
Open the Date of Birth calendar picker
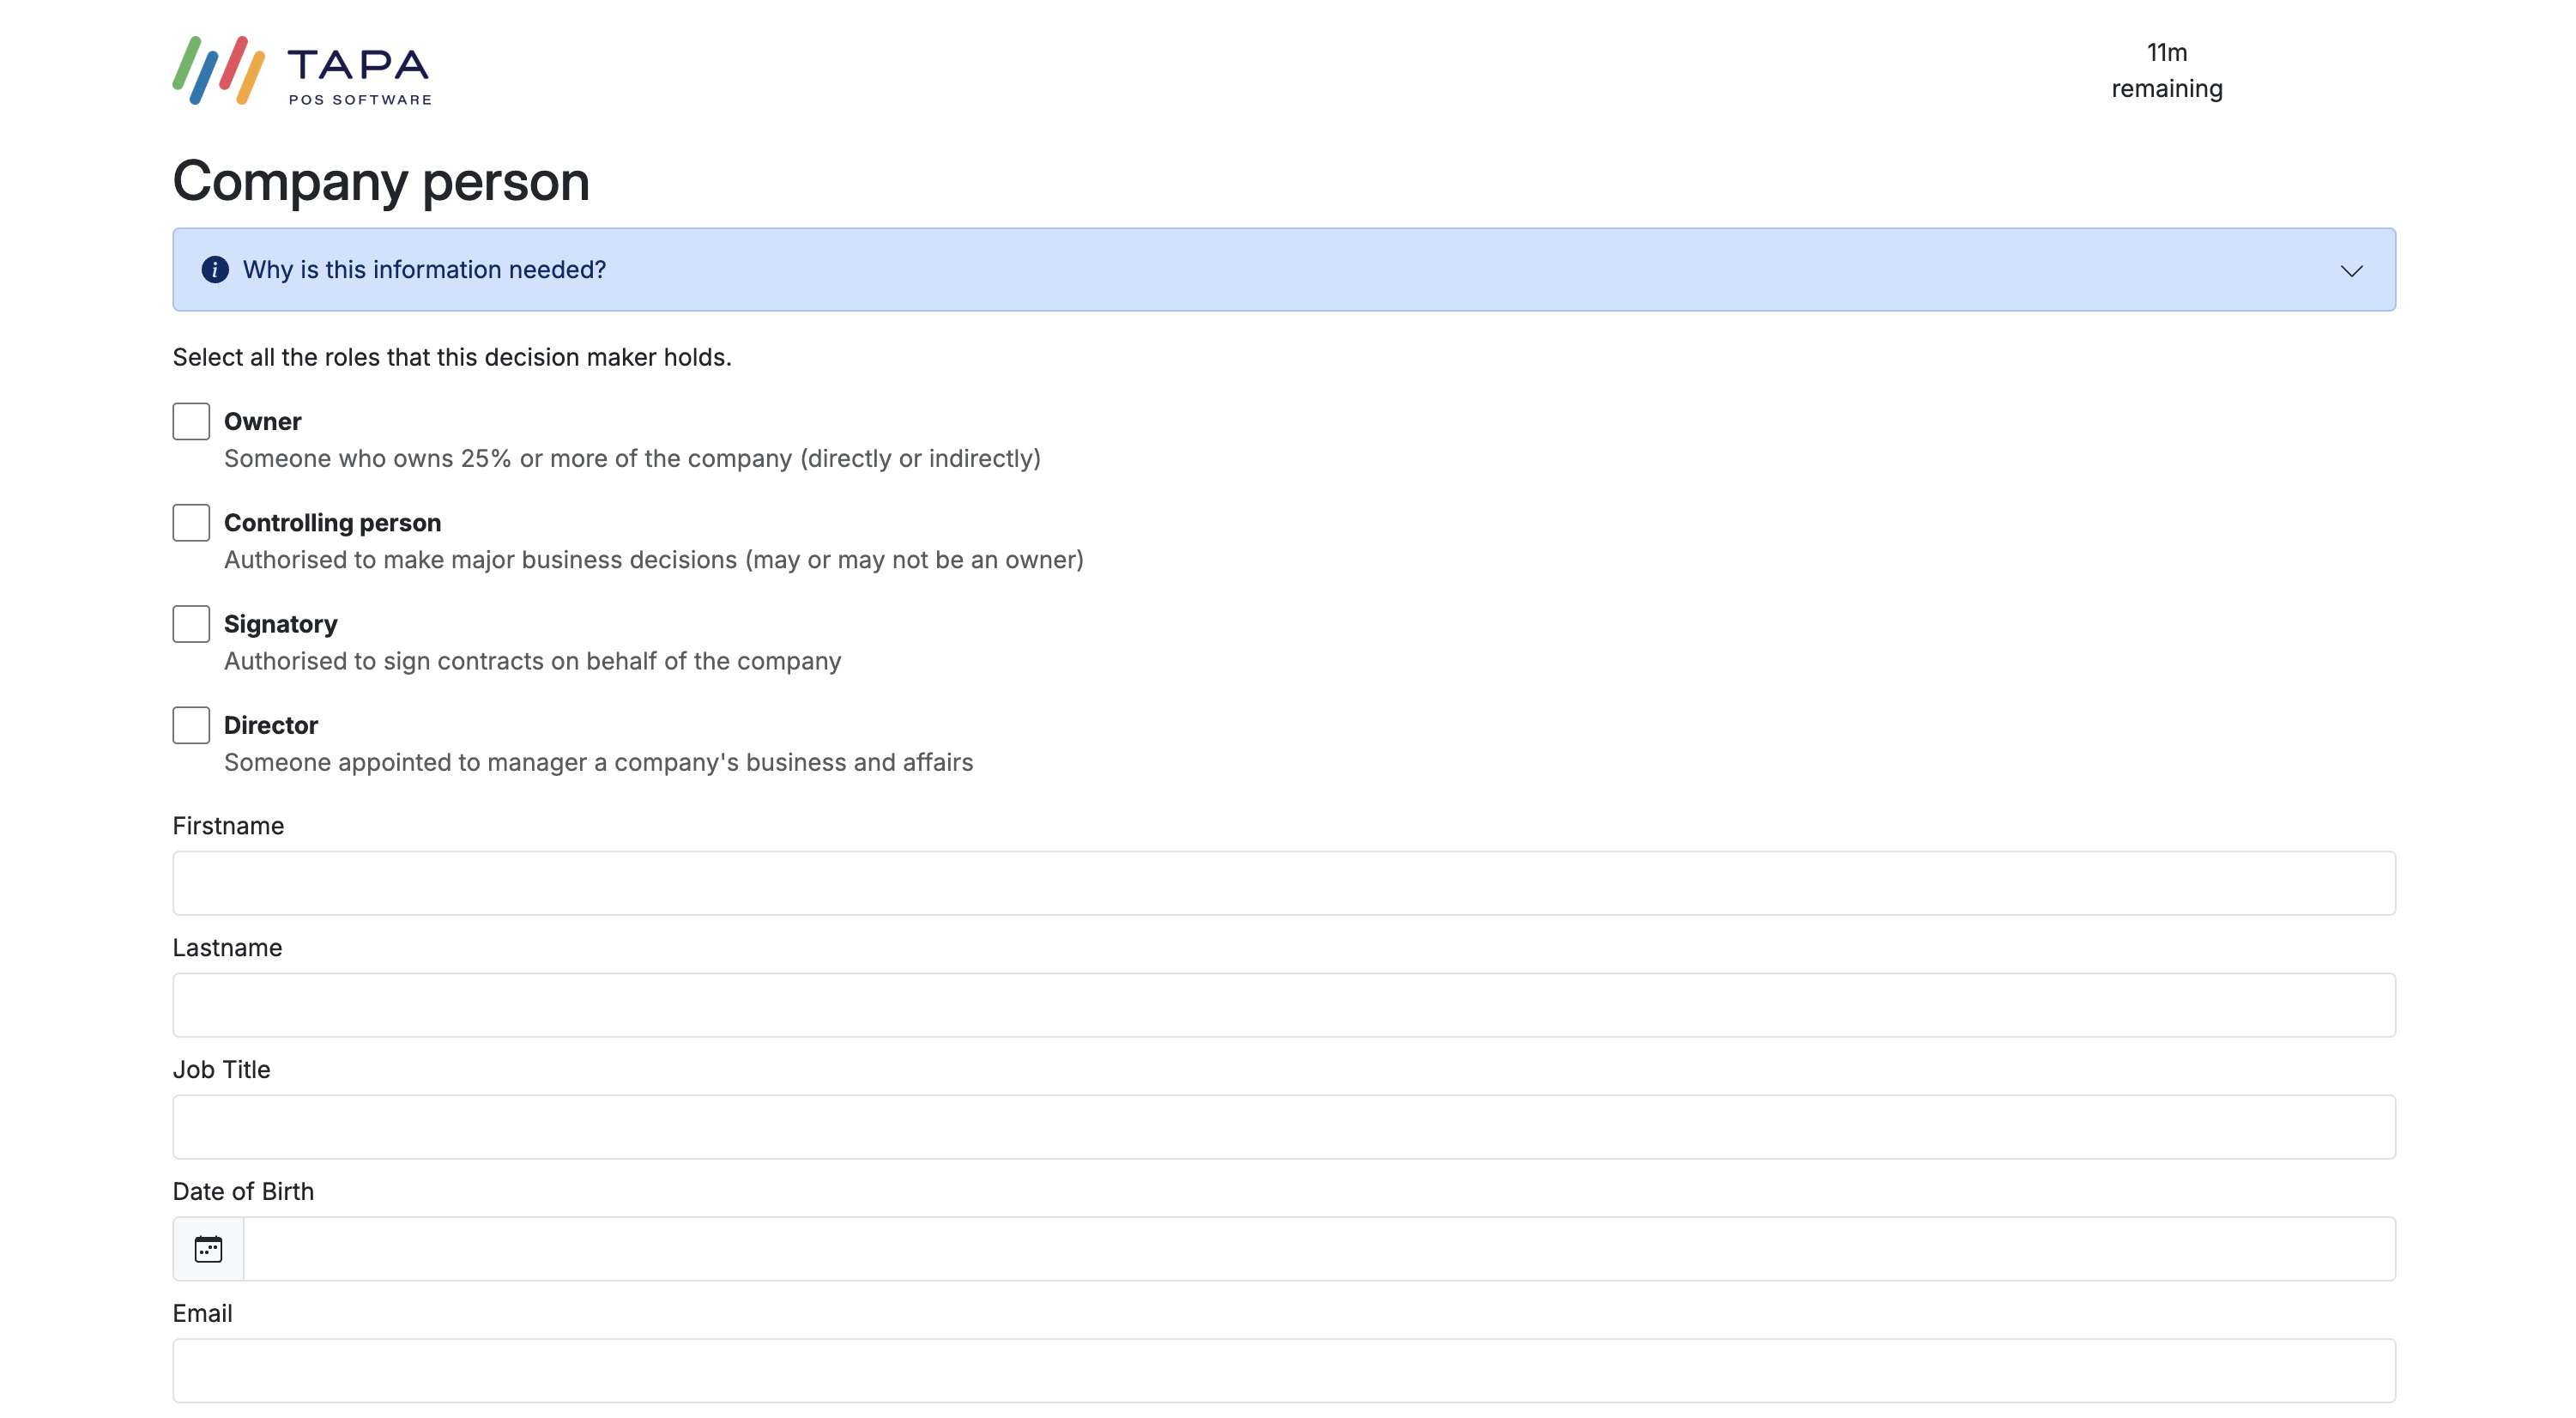point(207,1249)
